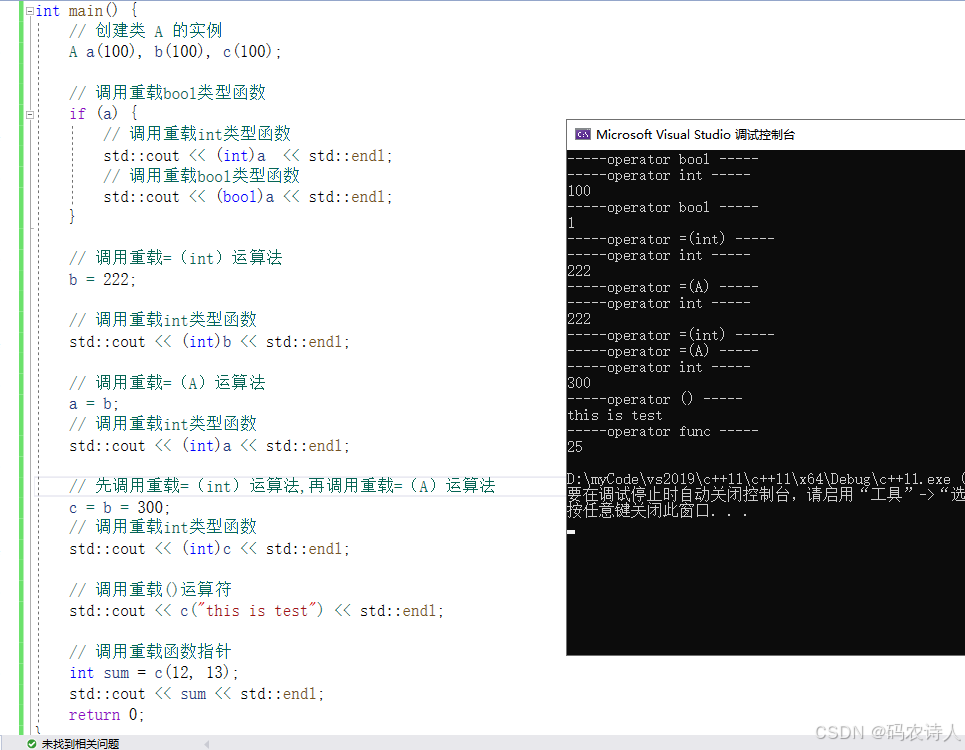Click the console output '25'
The width and height of the screenshot is (965, 750).
pos(575,447)
